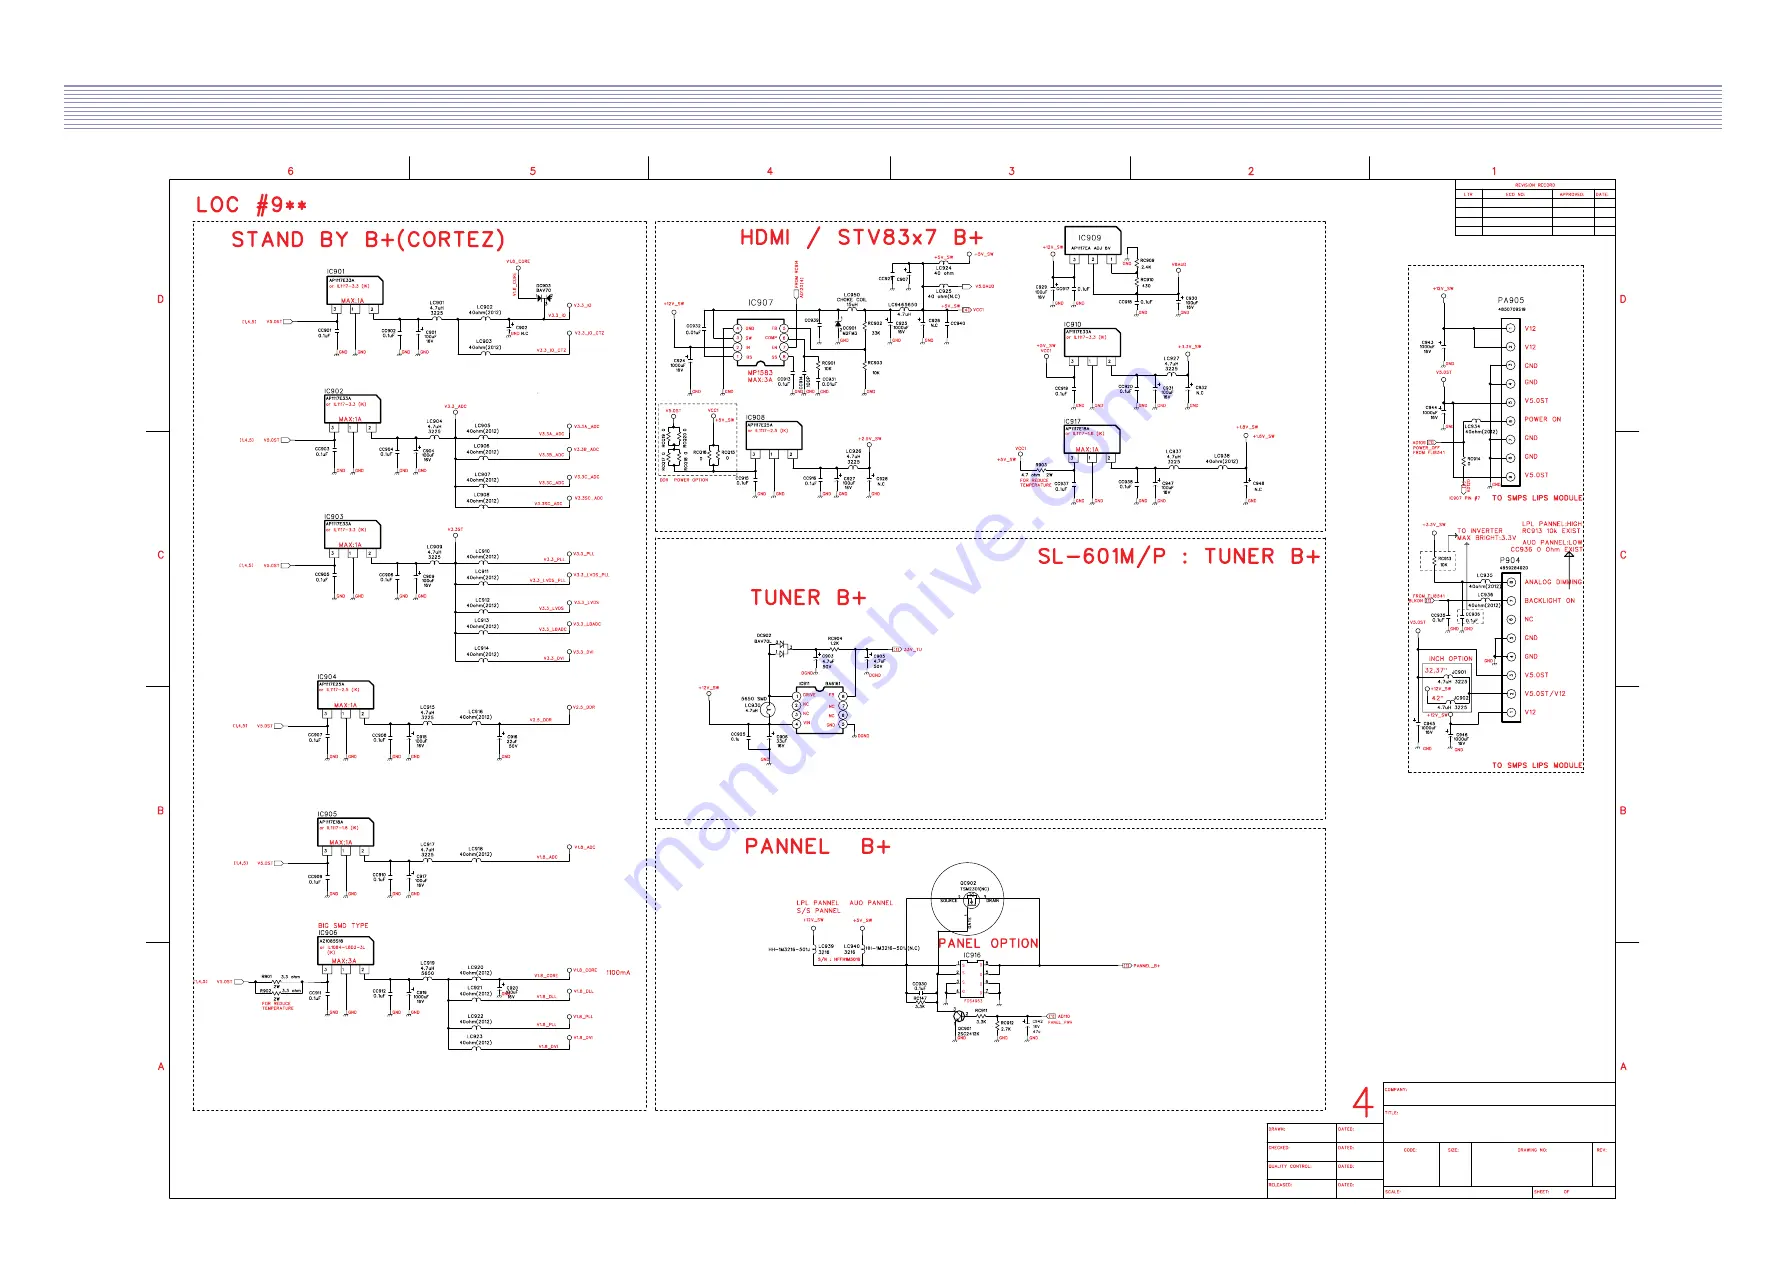Click the 'V3.3_DVI' output net label
1787x1263 pixels.
[583, 652]
